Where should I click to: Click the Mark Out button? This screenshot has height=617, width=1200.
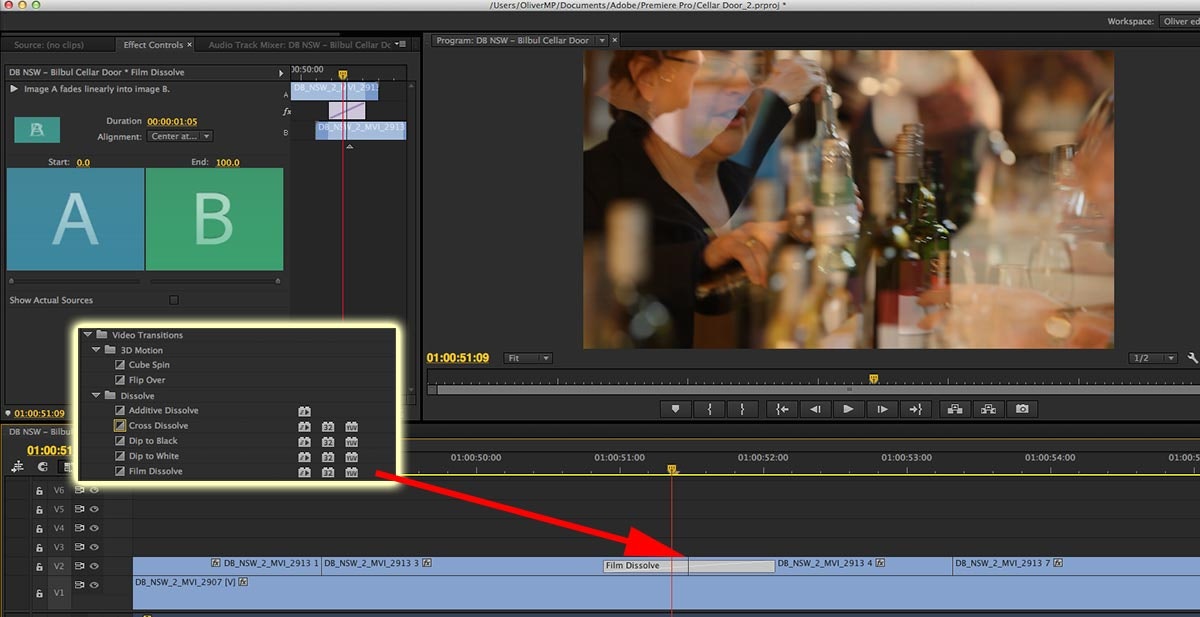[742, 409]
